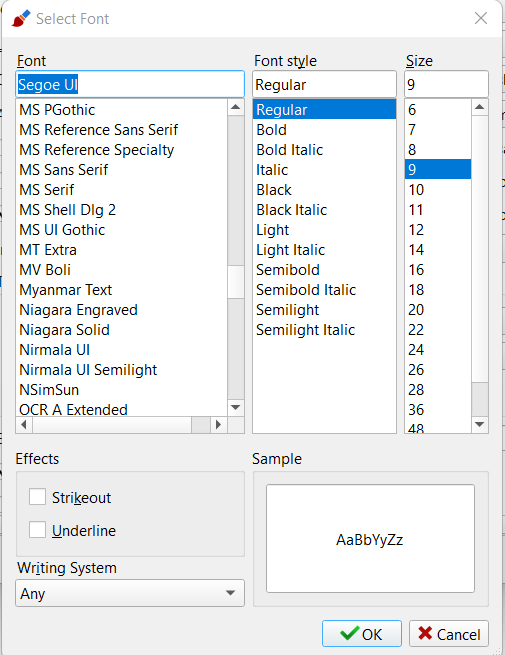This screenshot has width=505, height=655.
Task: Select font size 14
Action: point(438,250)
